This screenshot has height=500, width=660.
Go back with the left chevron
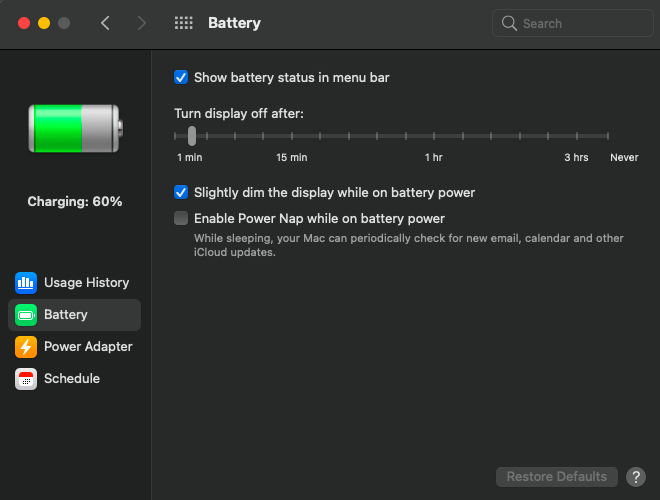[x=105, y=23]
